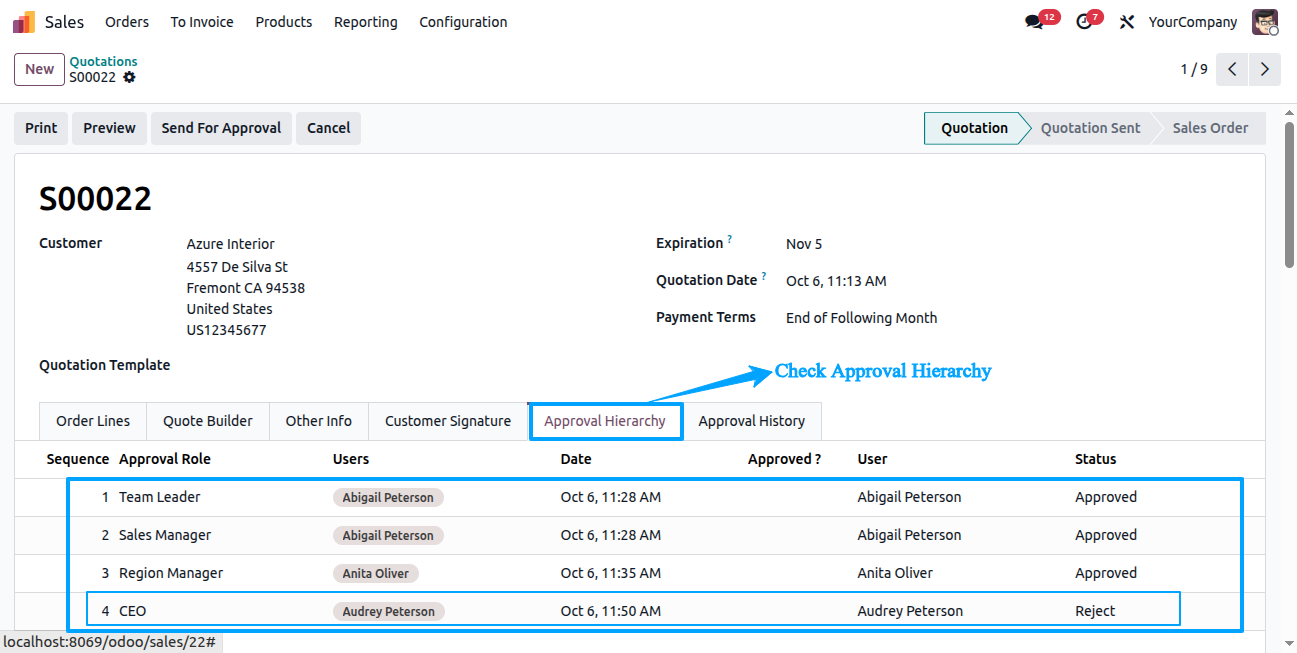Open the Configuration menu
Screen dimensions: 1297x653
point(463,22)
